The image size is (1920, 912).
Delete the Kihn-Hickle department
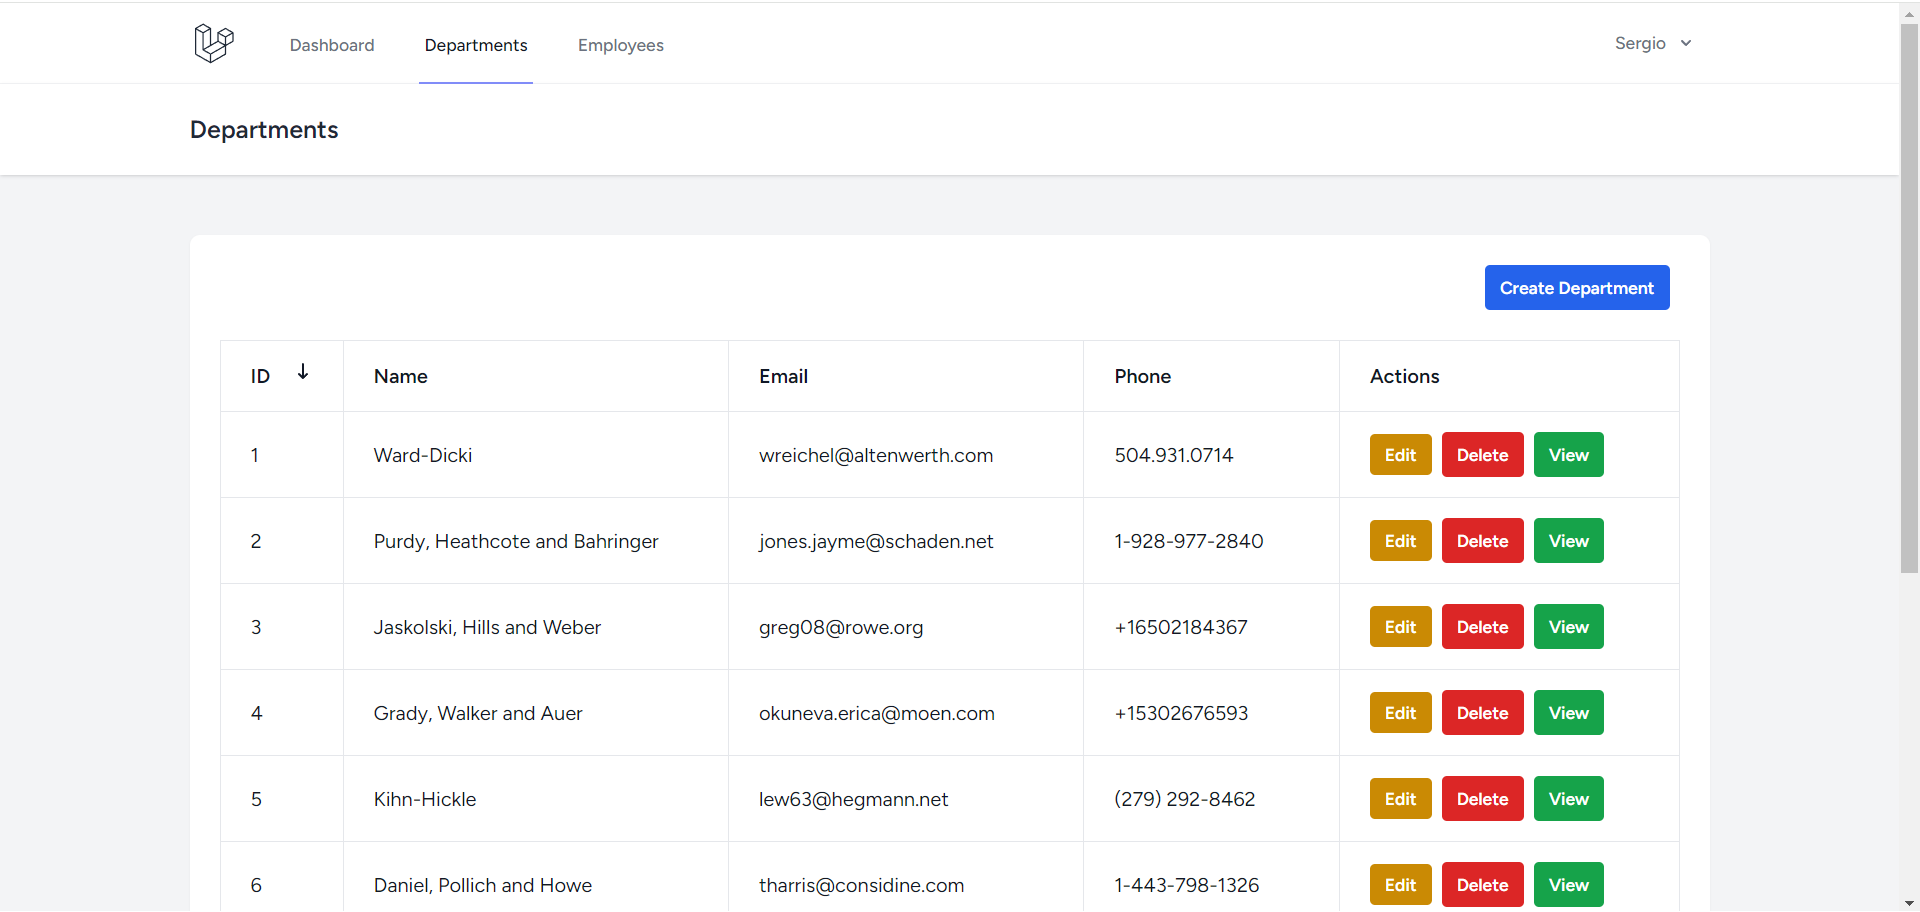click(x=1482, y=798)
